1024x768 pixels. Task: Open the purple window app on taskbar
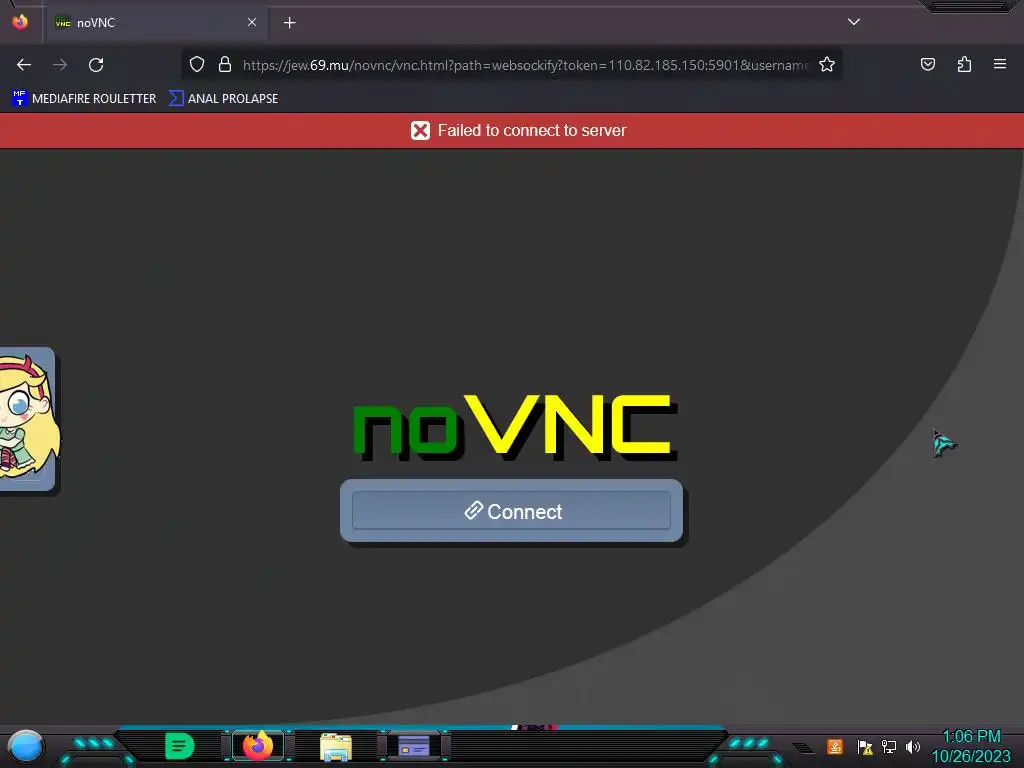coord(414,746)
